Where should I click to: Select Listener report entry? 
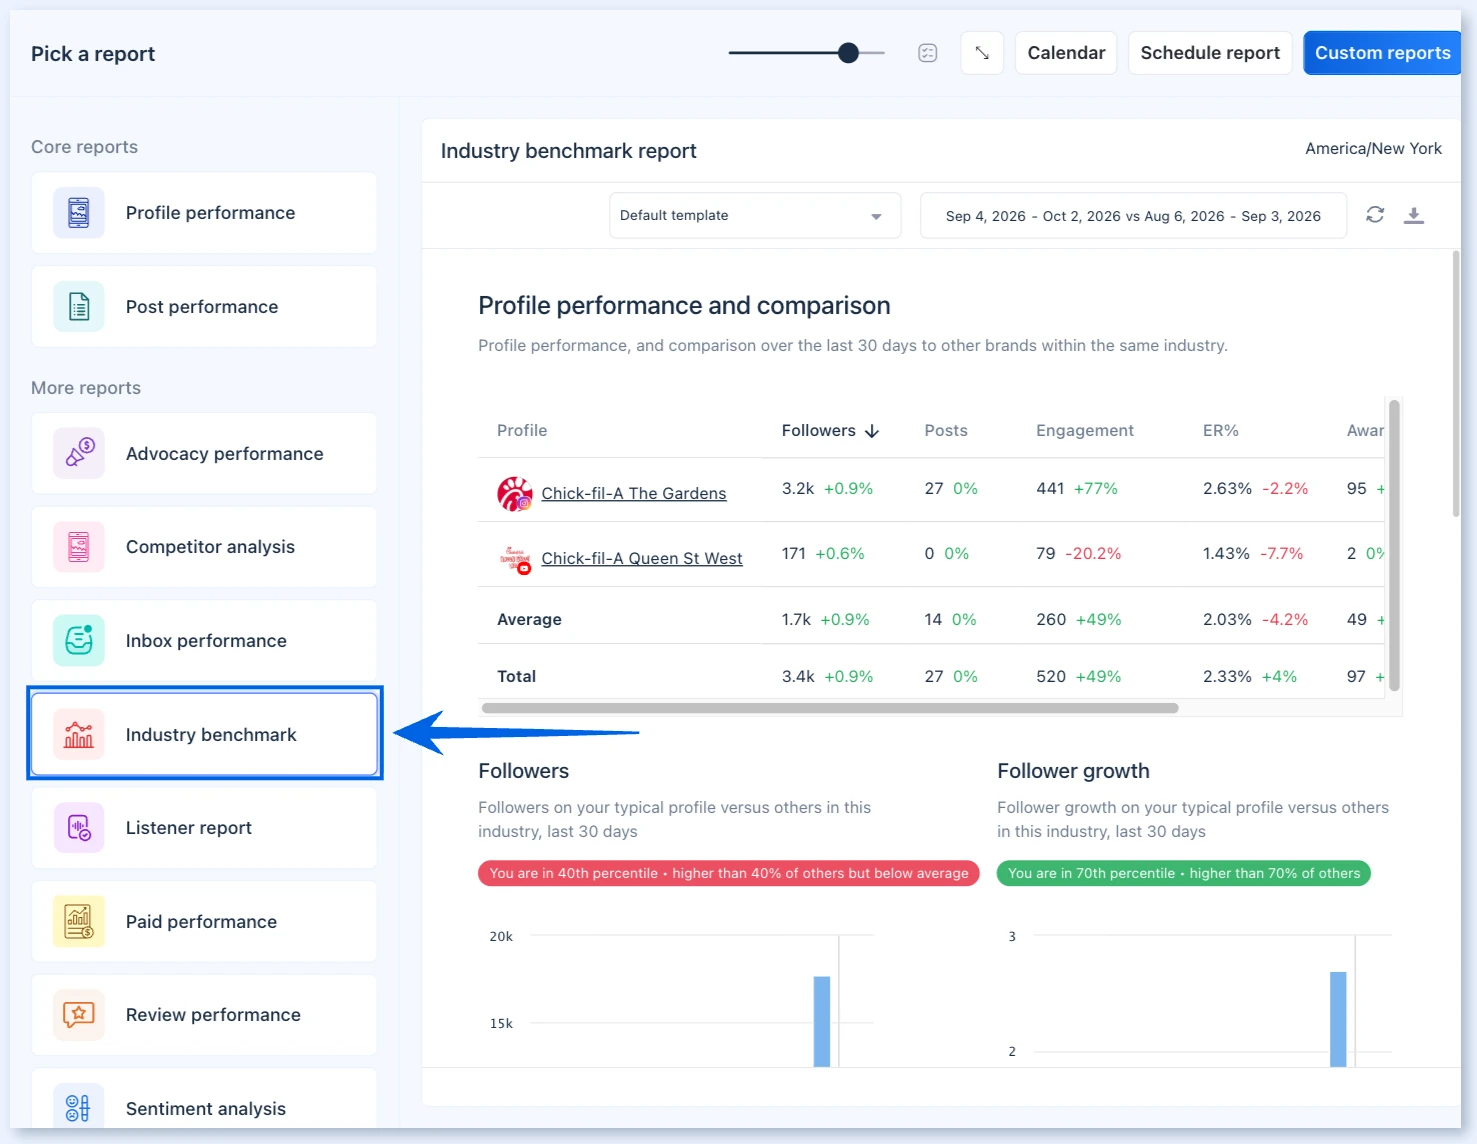204,828
